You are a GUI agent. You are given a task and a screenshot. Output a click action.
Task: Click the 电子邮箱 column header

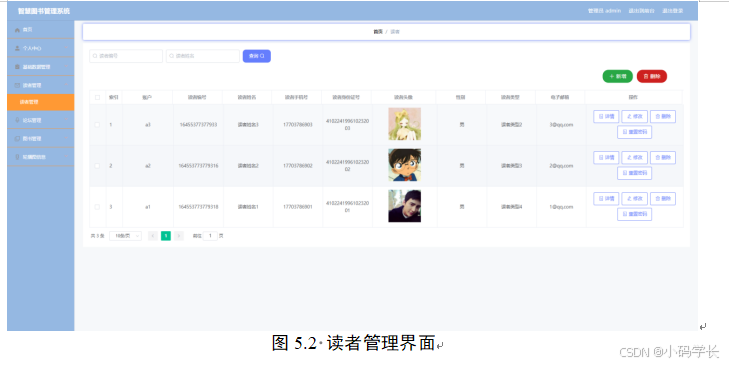click(x=561, y=98)
